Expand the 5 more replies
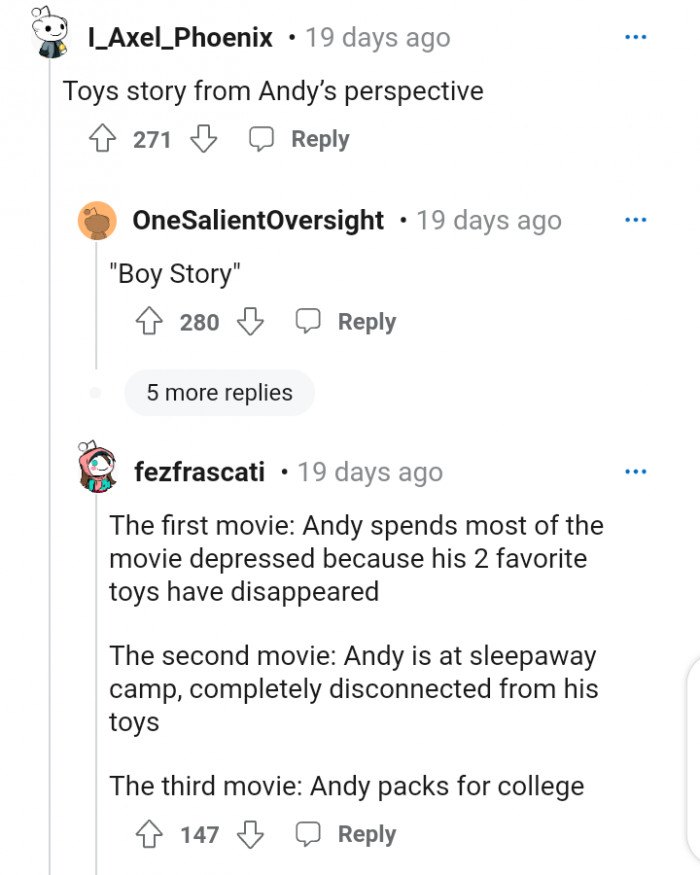 [x=219, y=393]
